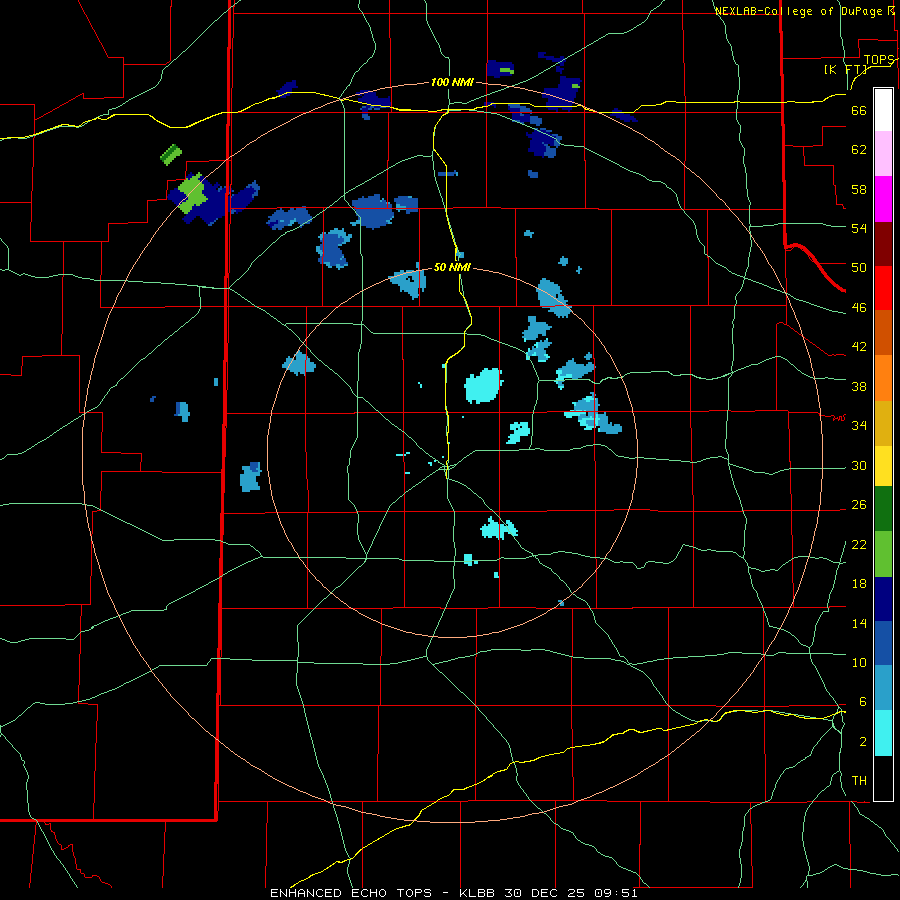900x900 pixels.
Task: Click the small striped green echo
Action: coord(171,154)
